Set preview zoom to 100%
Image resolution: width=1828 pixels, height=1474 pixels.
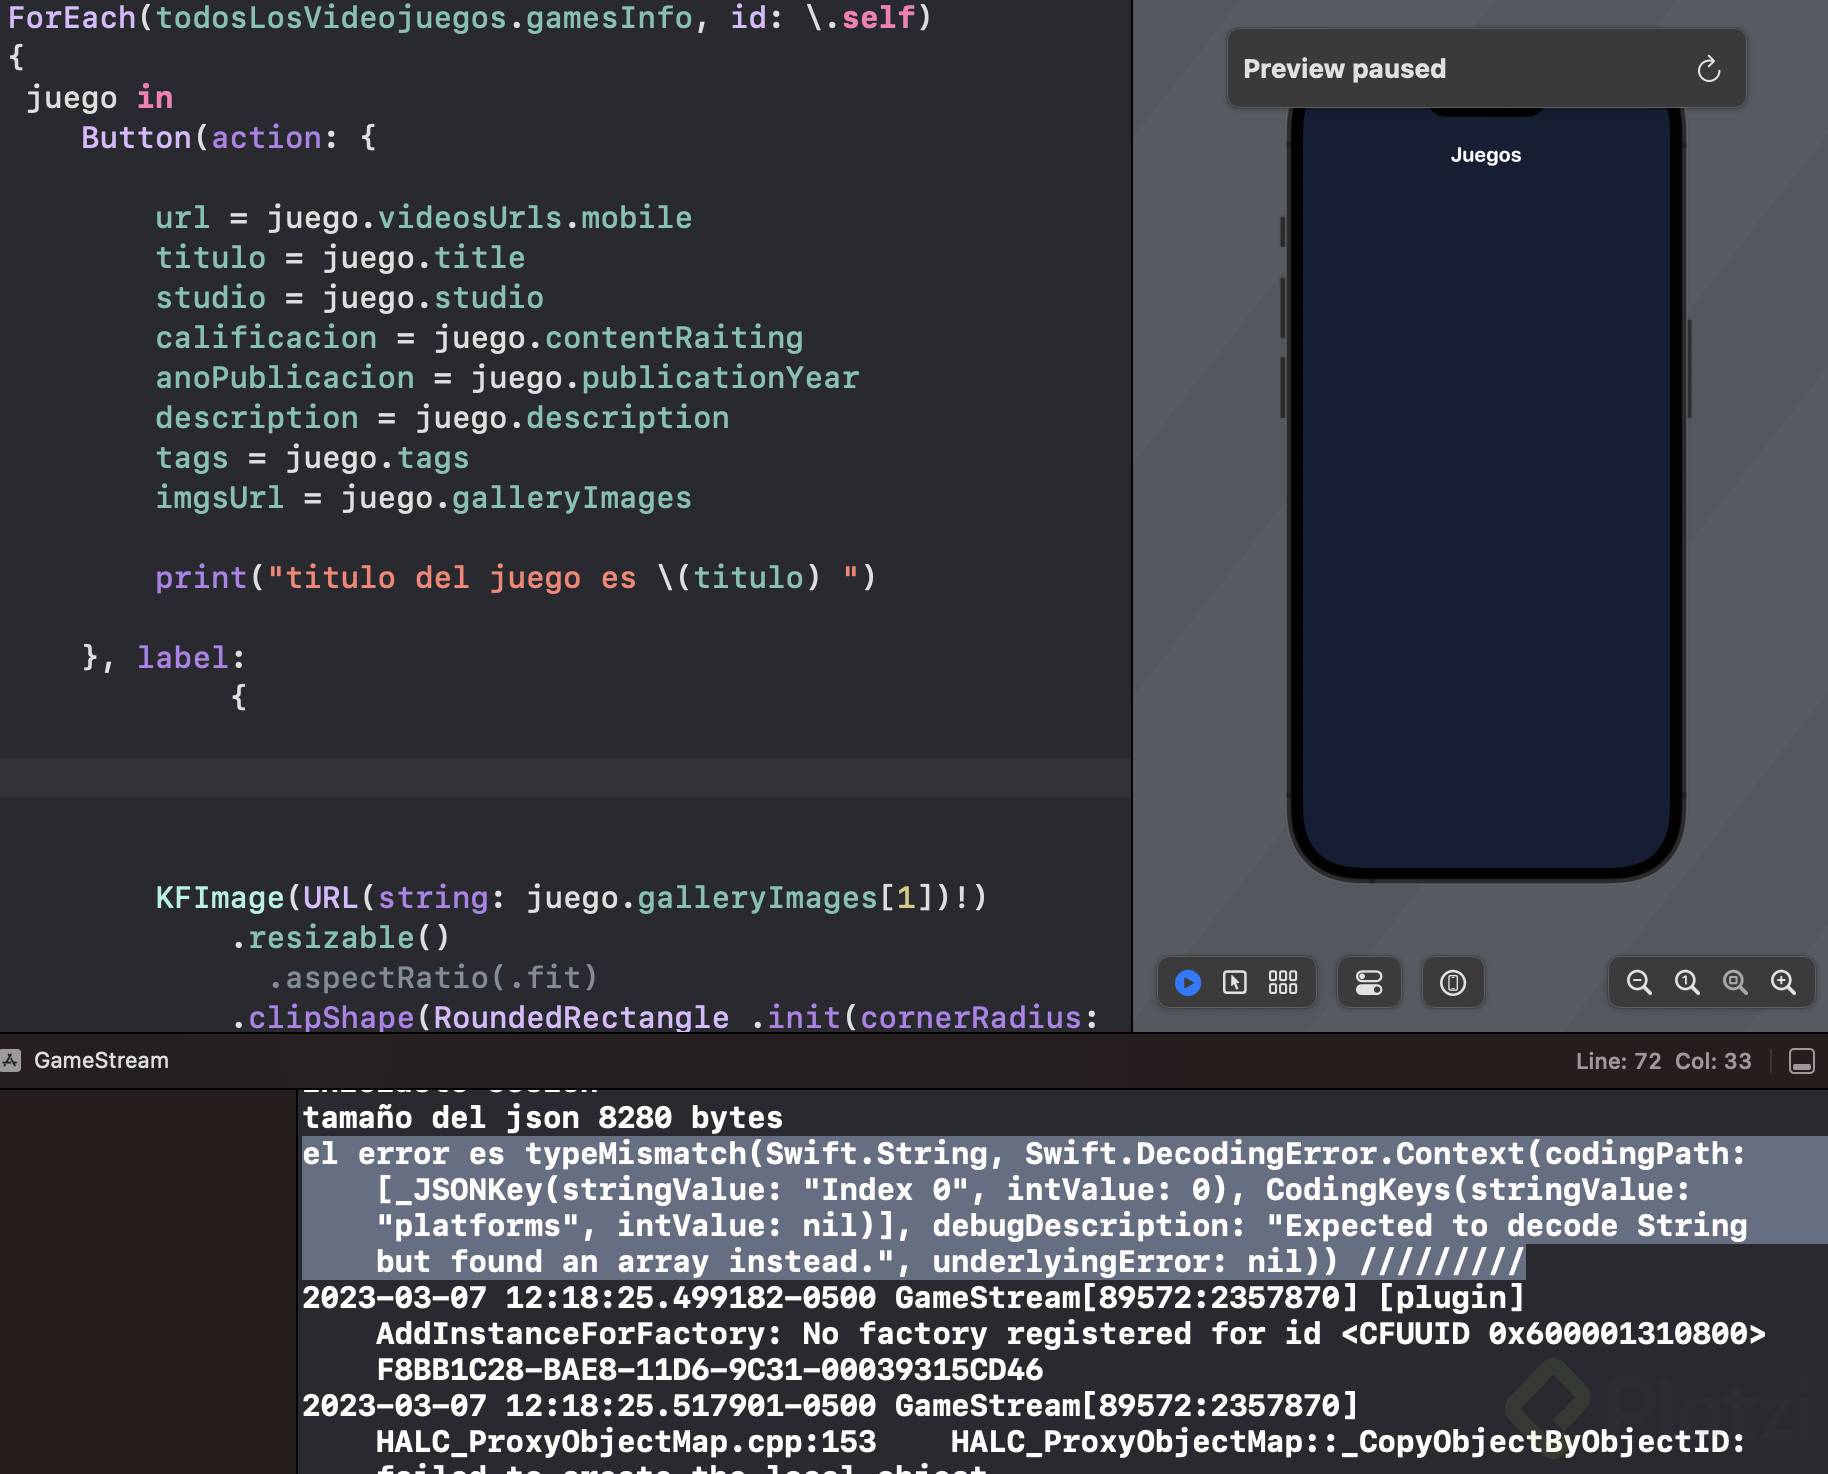[x=1687, y=983]
